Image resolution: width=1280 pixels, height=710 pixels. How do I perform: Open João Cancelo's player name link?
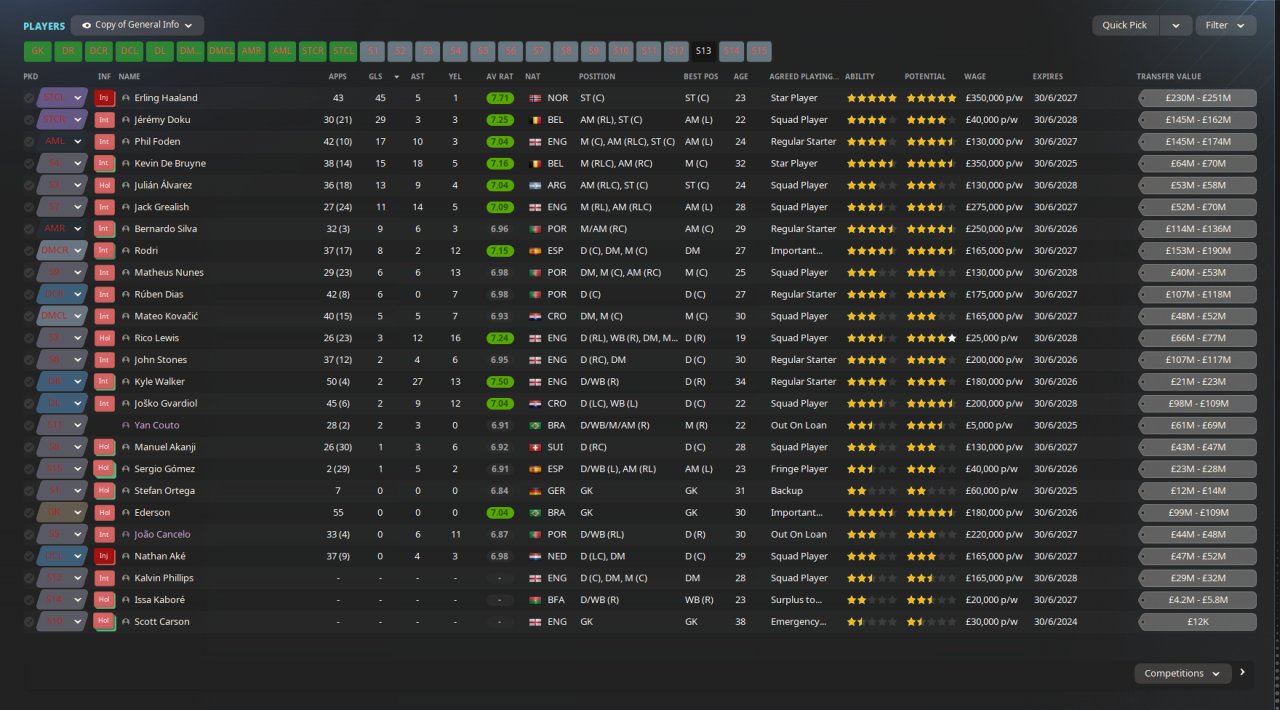[x=162, y=534]
